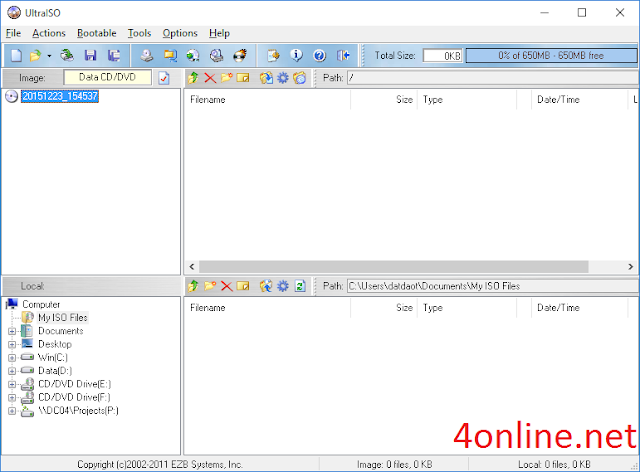Select Computer in the Local tree
640x472 pixels.
tap(41, 304)
